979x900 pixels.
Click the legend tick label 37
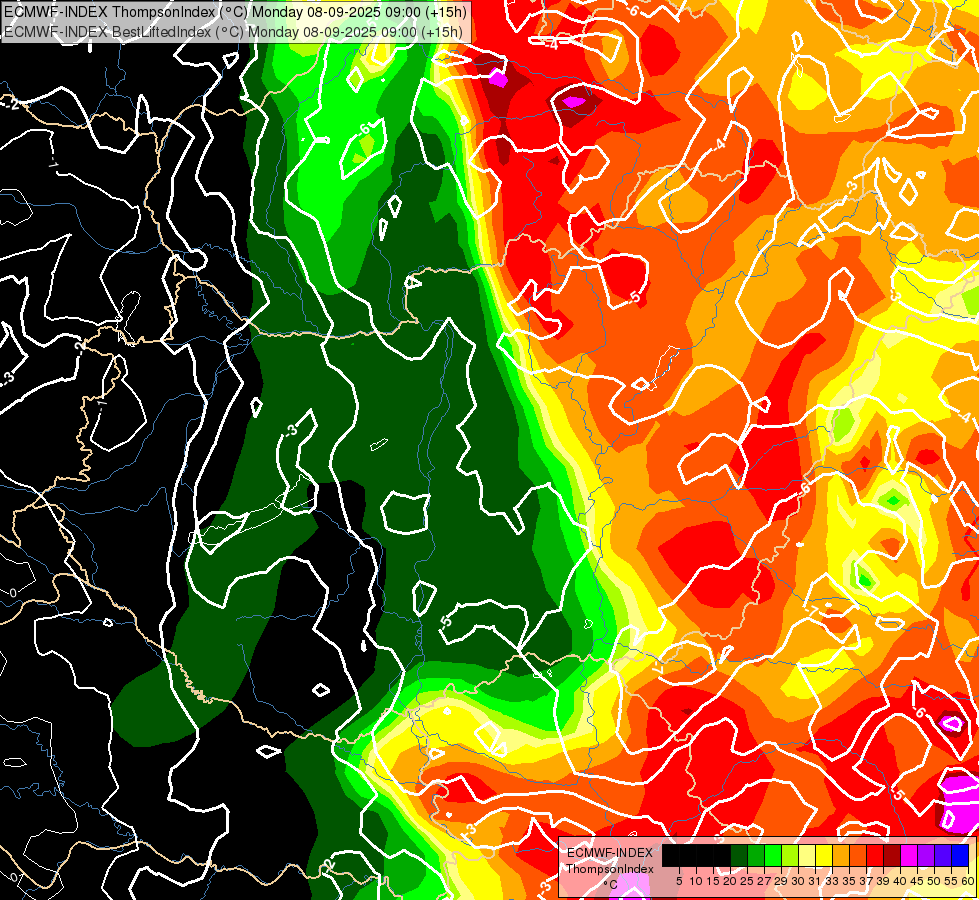click(x=865, y=881)
